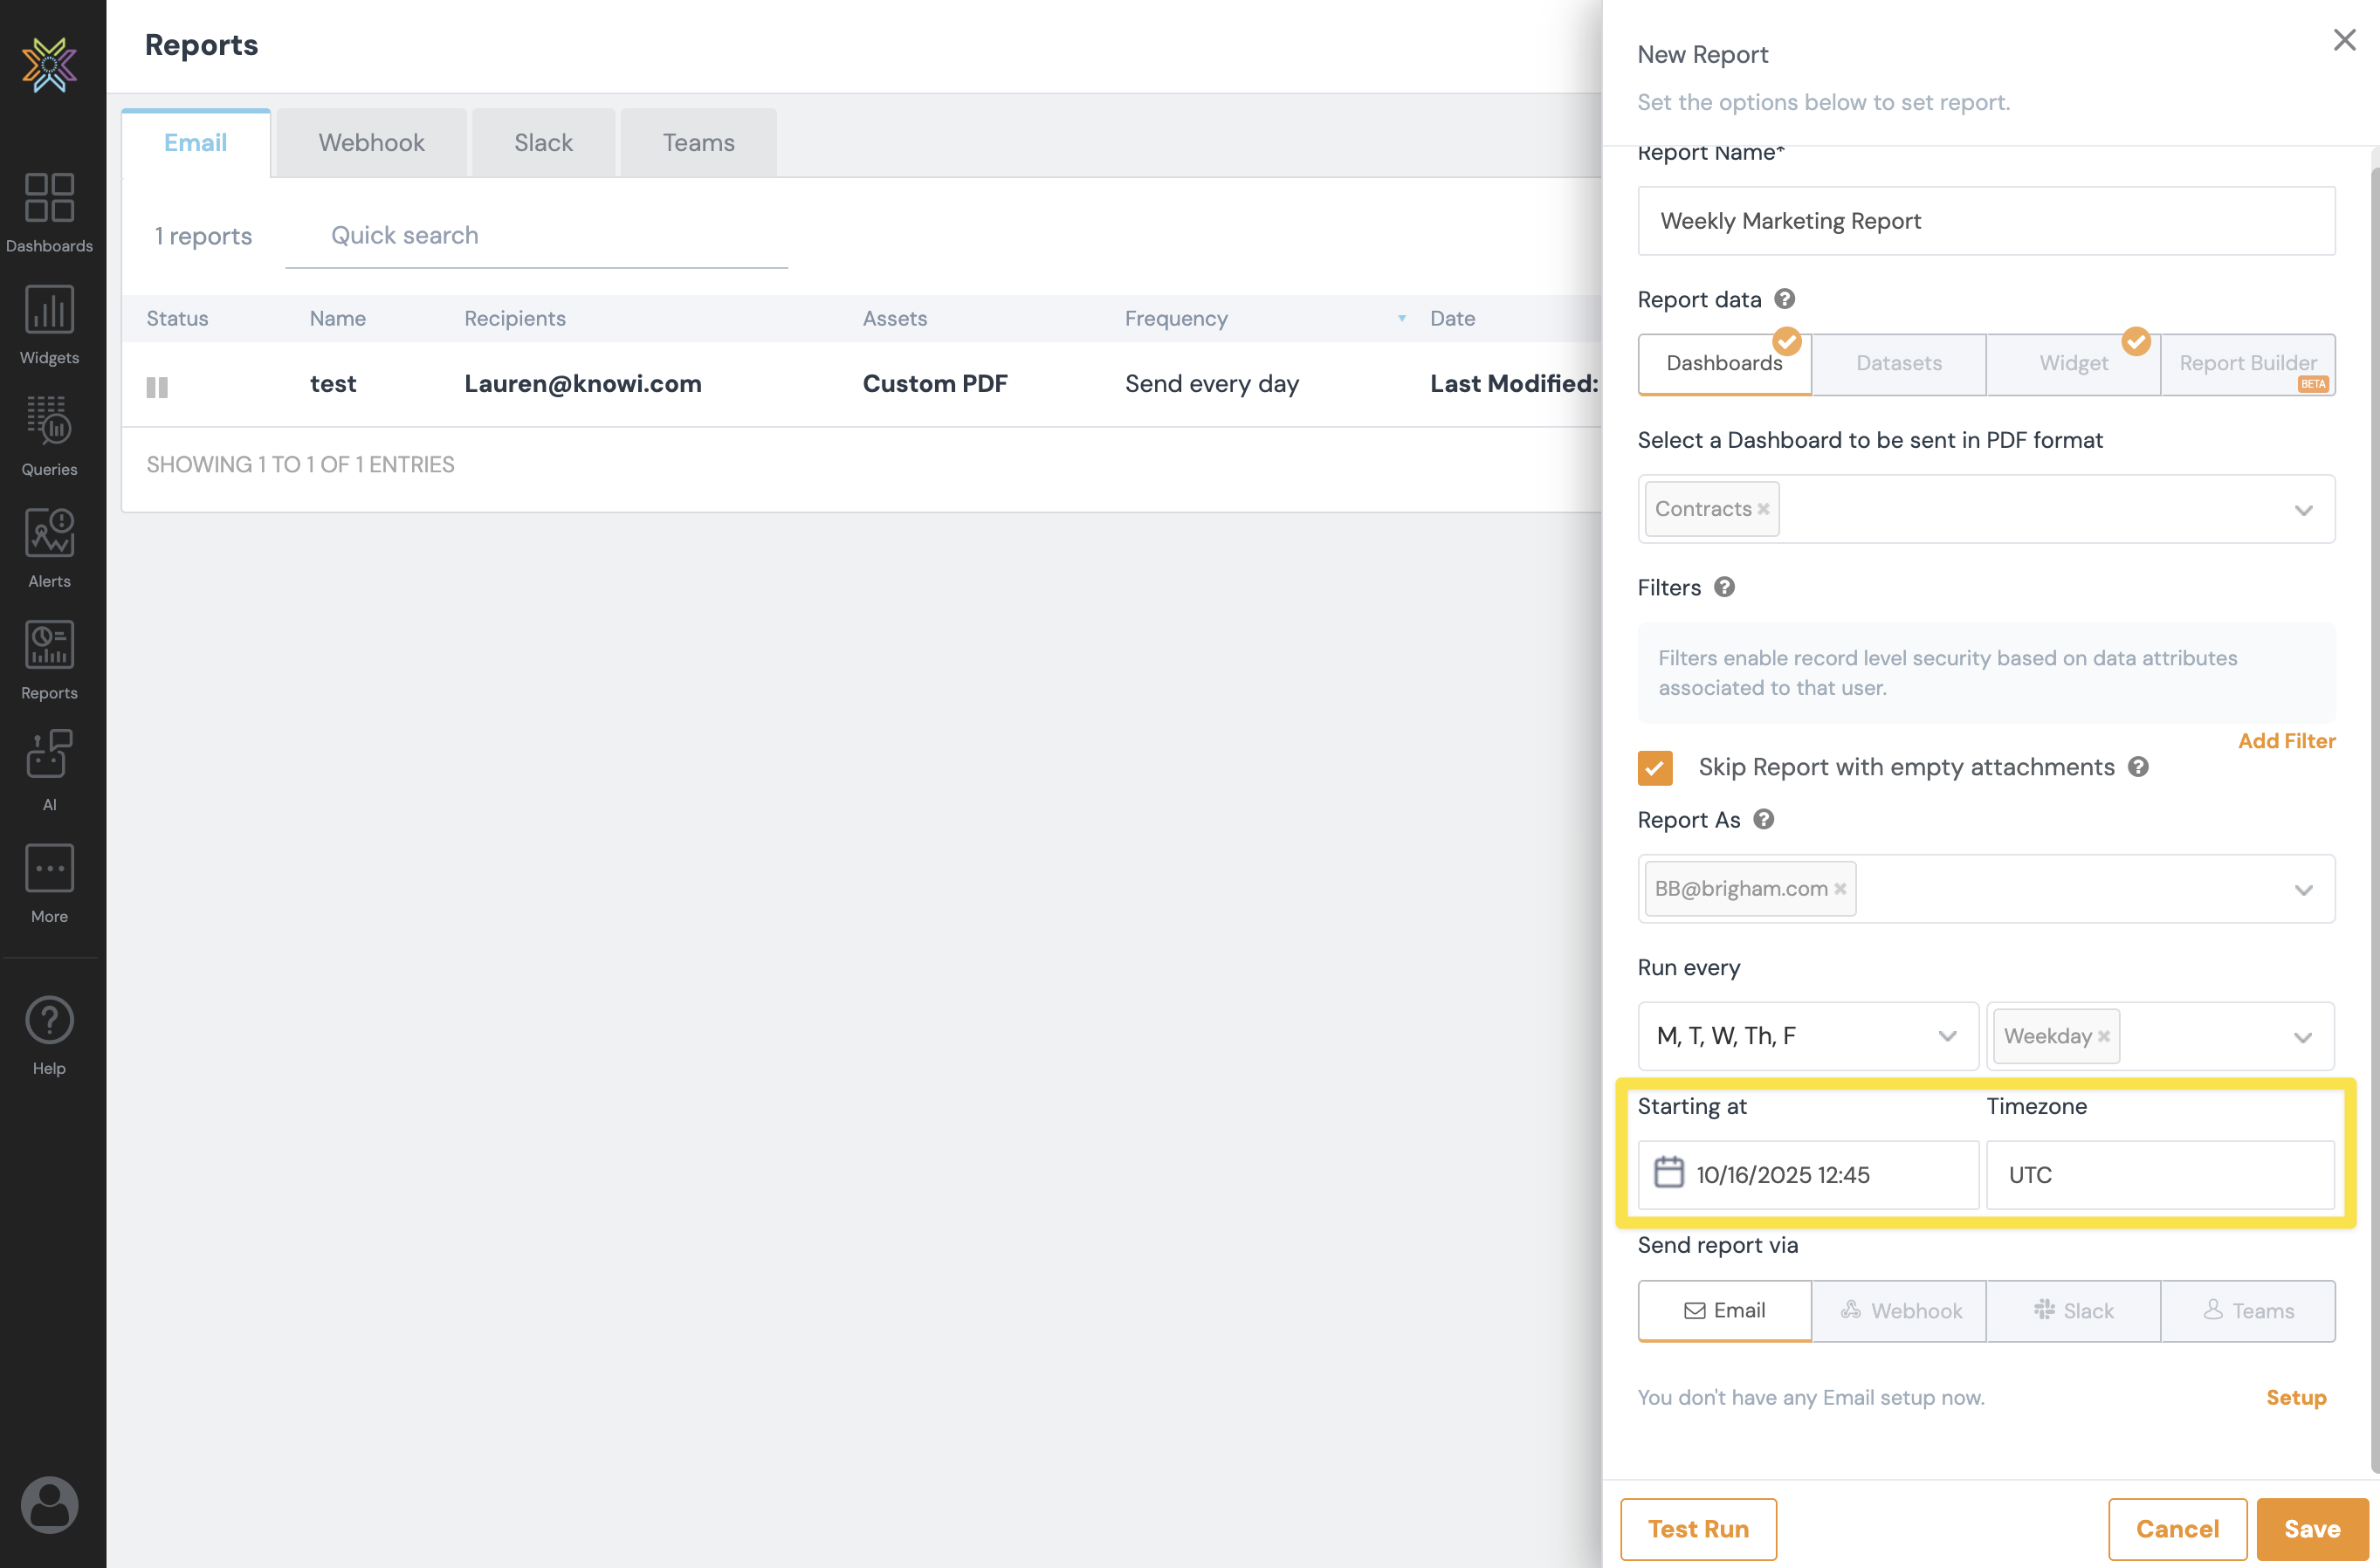Click the Quick search input field

click(536, 236)
